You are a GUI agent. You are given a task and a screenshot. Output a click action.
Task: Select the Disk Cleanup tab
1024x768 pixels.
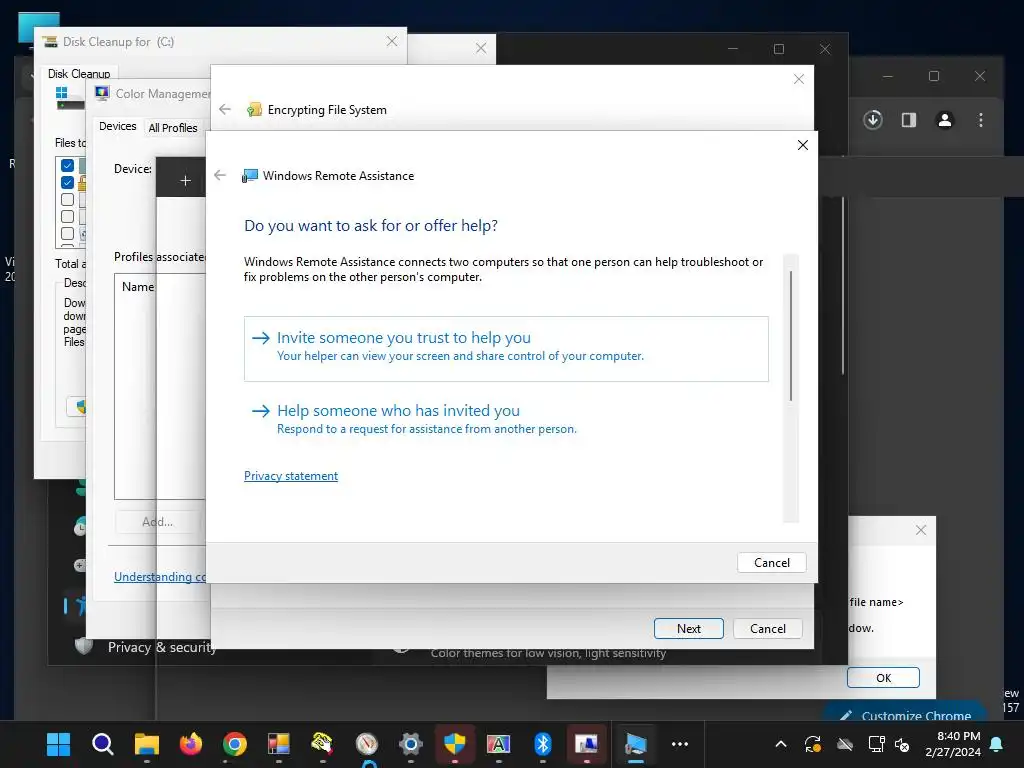pyautogui.click(x=79, y=74)
